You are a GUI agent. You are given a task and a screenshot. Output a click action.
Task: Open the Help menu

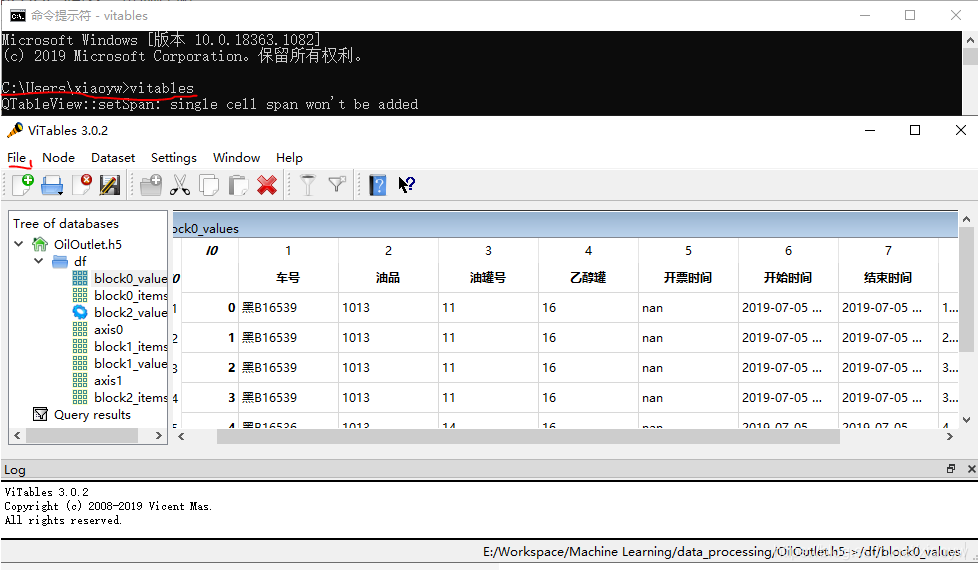click(289, 158)
